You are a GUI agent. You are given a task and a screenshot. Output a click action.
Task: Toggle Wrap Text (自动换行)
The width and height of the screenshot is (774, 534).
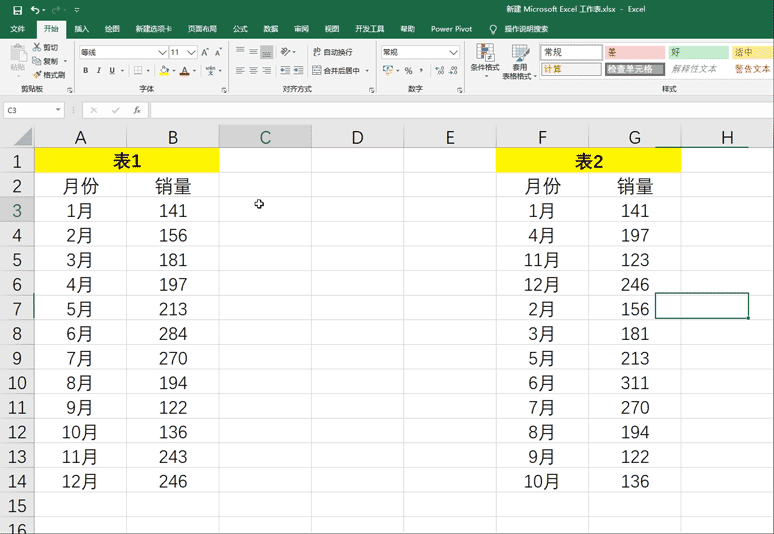(331, 52)
